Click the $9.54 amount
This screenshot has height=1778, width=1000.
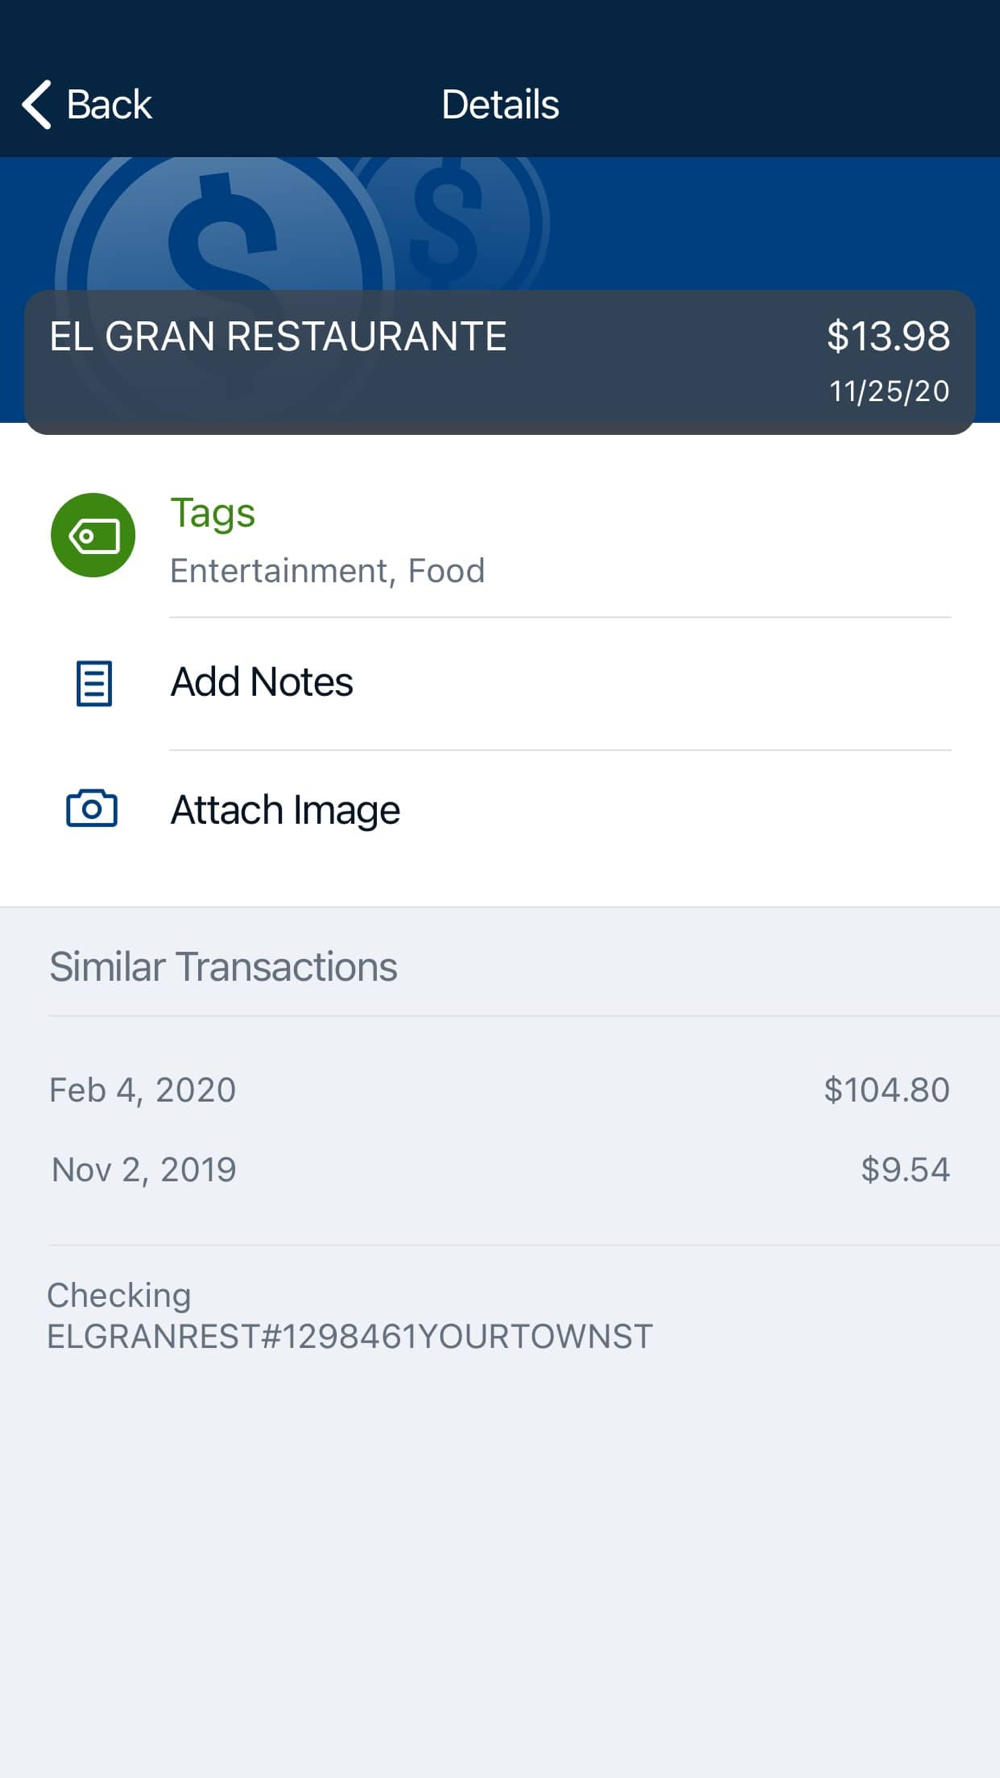click(x=905, y=1170)
